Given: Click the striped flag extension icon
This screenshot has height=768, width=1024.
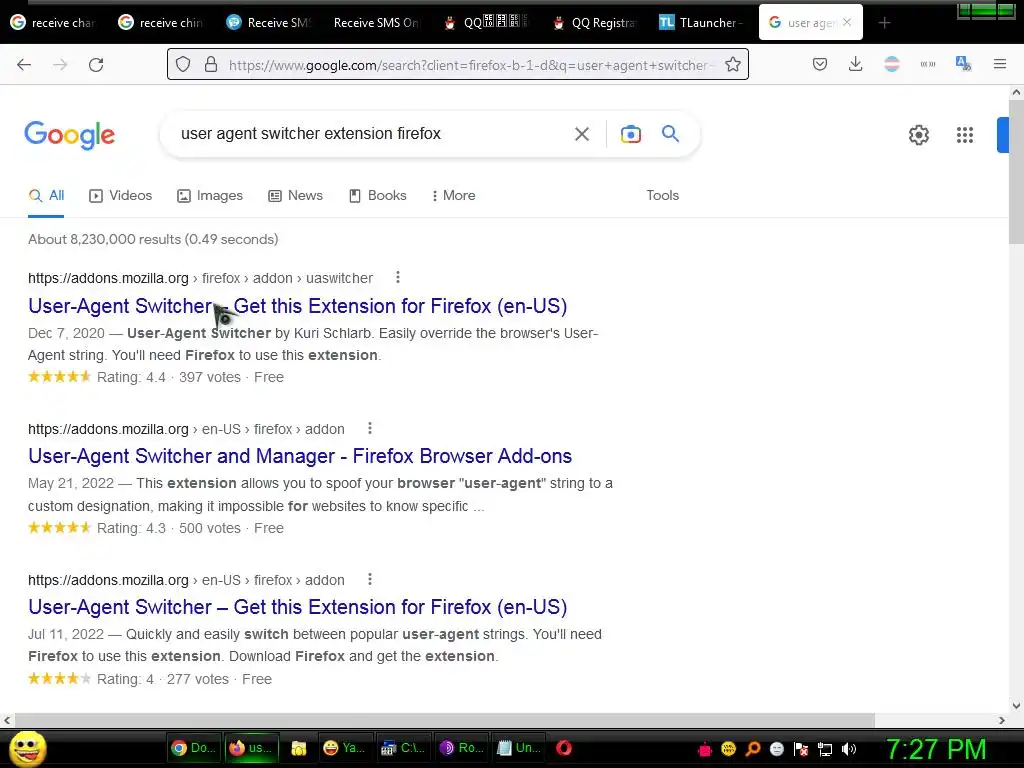Looking at the screenshot, I should tap(891, 64).
